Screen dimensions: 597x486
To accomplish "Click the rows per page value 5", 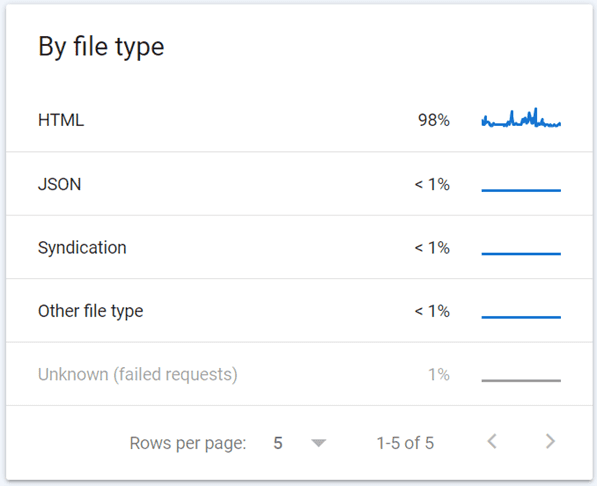I will click(x=278, y=443).
